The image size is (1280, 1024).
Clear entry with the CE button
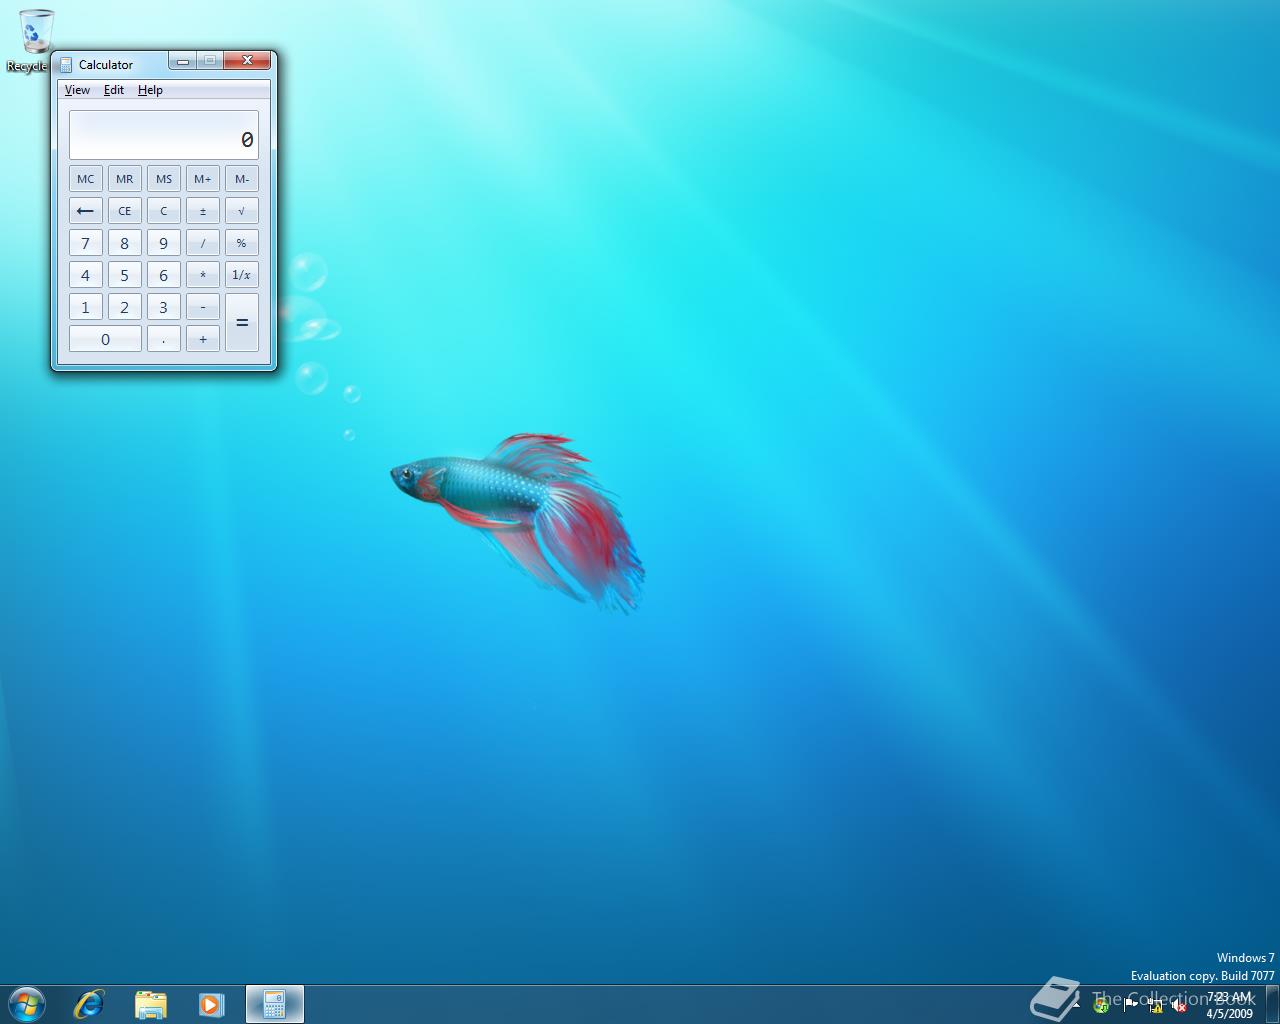tap(124, 211)
